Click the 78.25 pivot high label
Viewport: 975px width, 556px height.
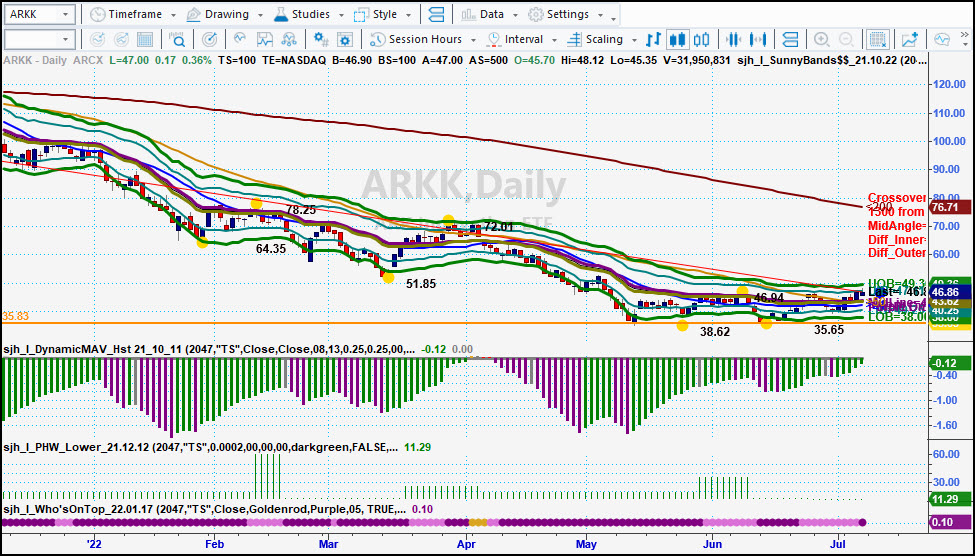(x=302, y=210)
